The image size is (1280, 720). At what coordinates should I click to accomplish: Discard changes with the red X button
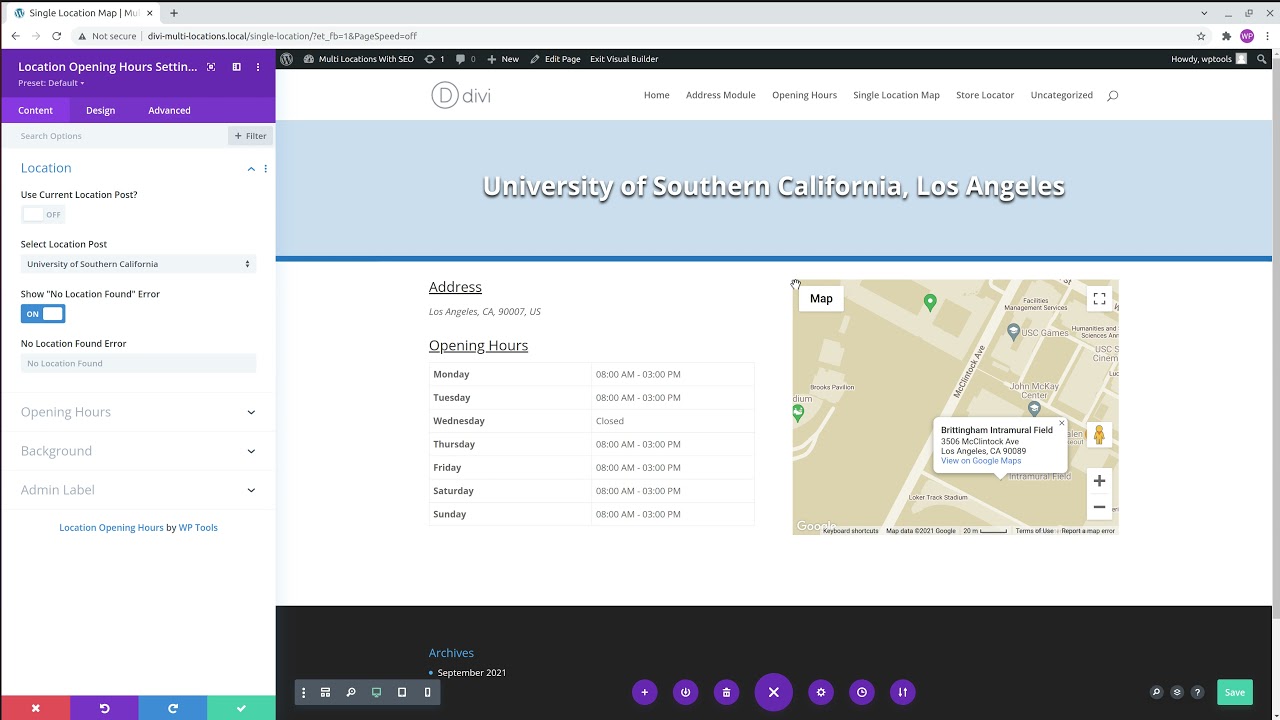pyautogui.click(x=35, y=708)
